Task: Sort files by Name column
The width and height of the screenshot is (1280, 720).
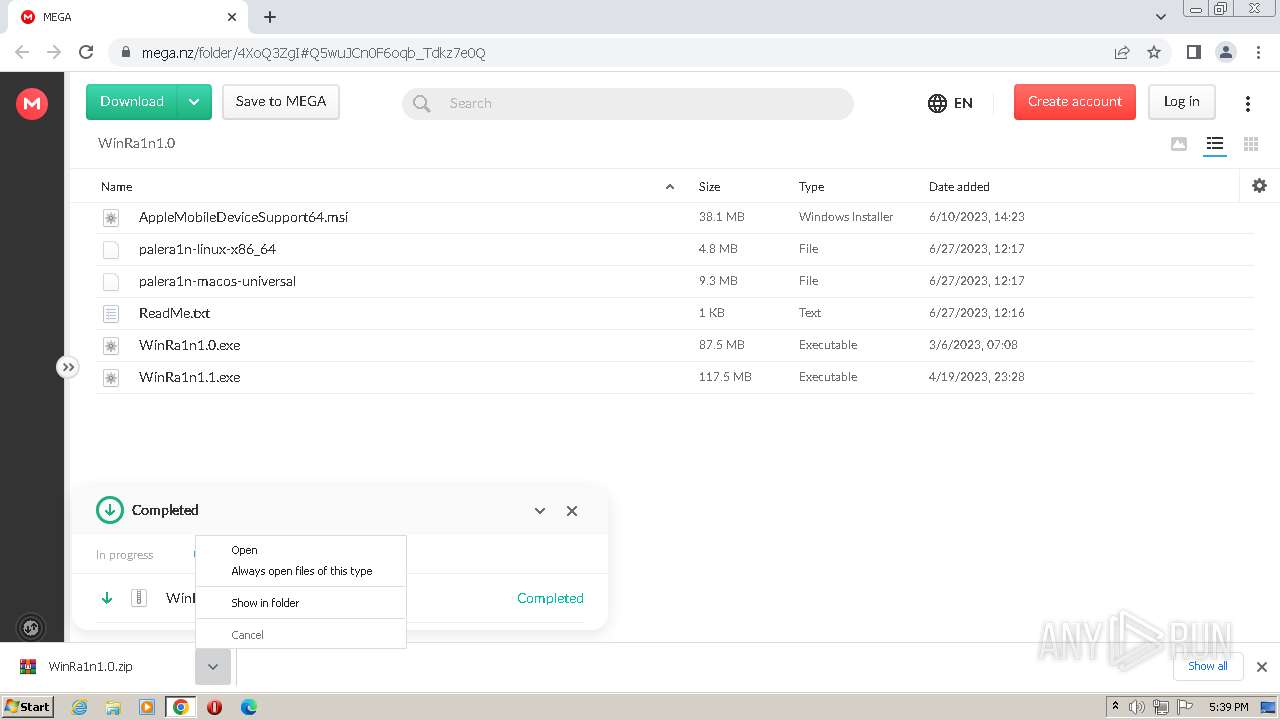Action: tap(117, 187)
